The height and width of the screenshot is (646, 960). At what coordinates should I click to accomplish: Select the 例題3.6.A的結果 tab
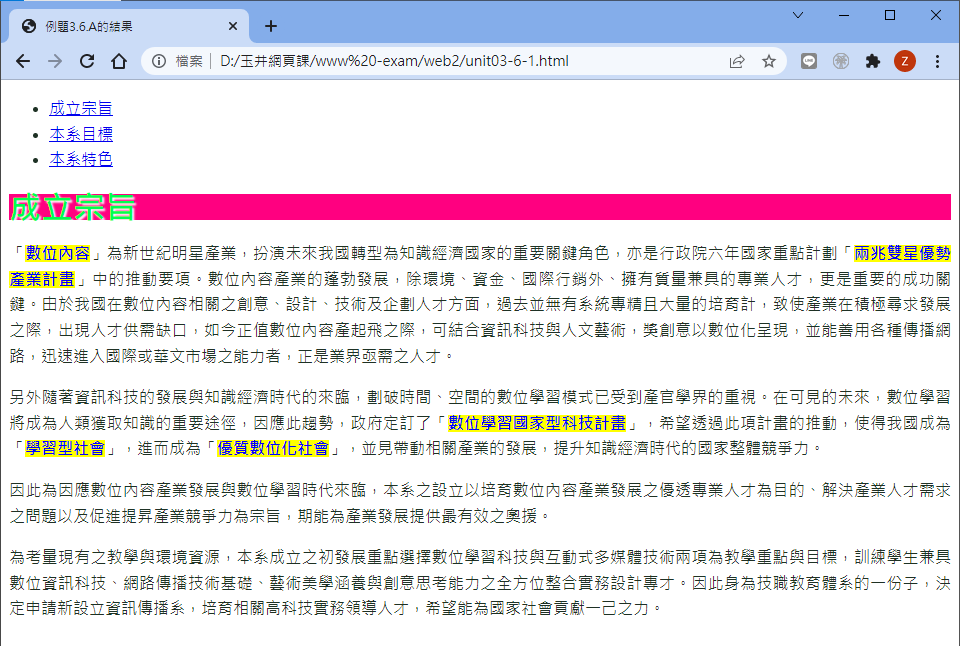(120, 26)
